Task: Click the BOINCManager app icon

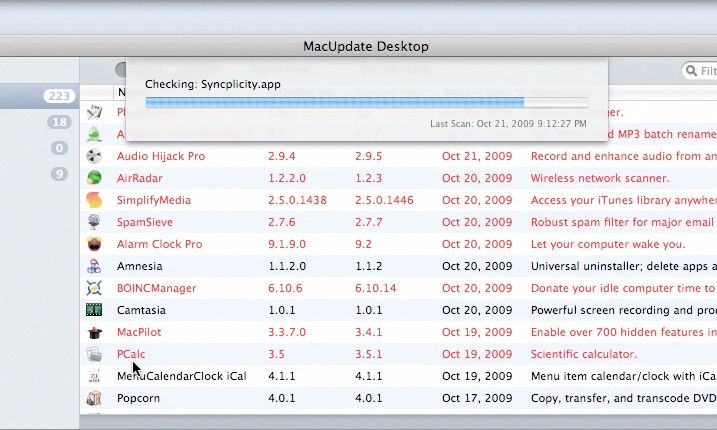Action: click(x=94, y=288)
